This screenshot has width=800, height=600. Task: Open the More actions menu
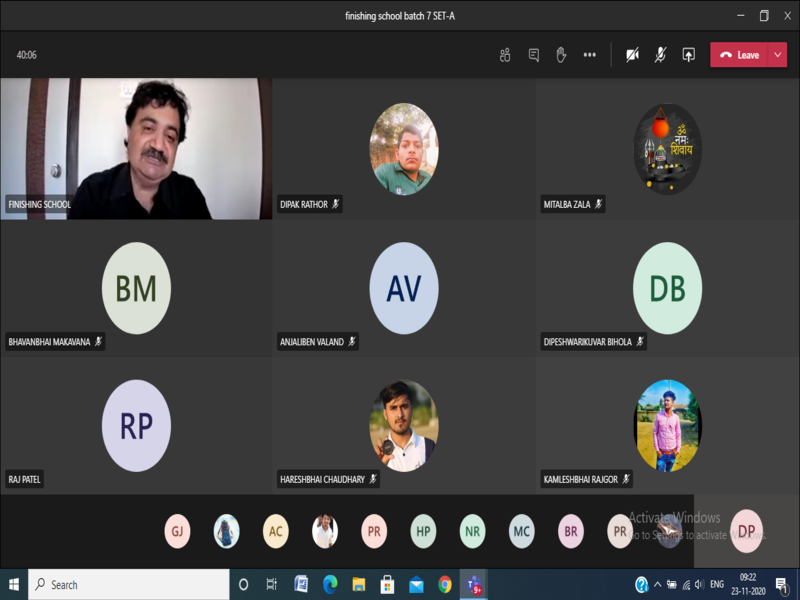pyautogui.click(x=590, y=55)
